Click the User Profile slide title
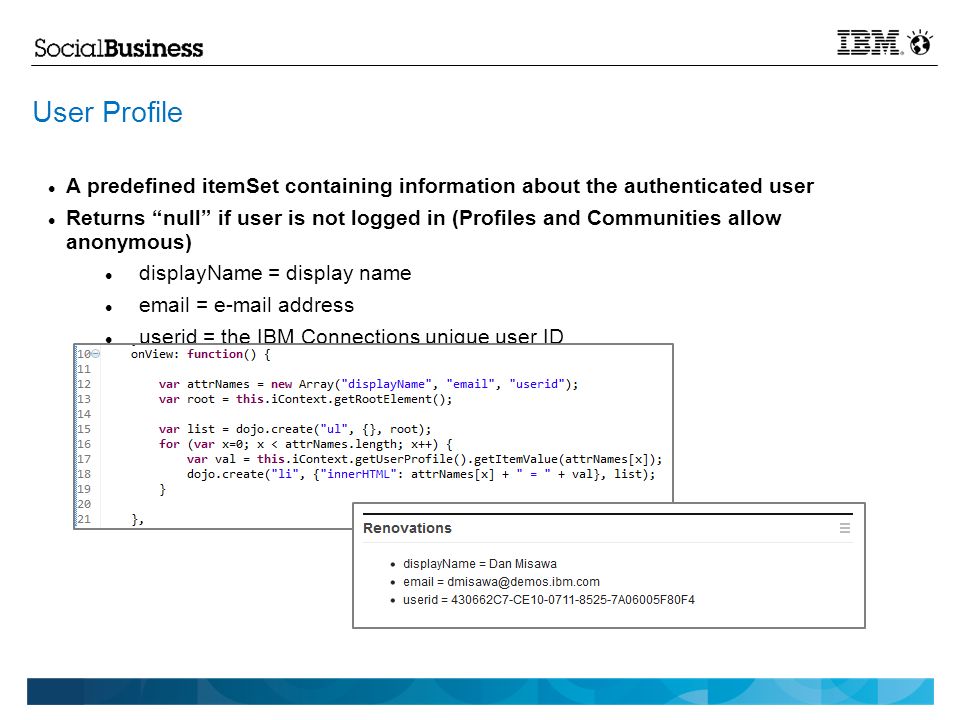The image size is (960, 720). pos(108,112)
